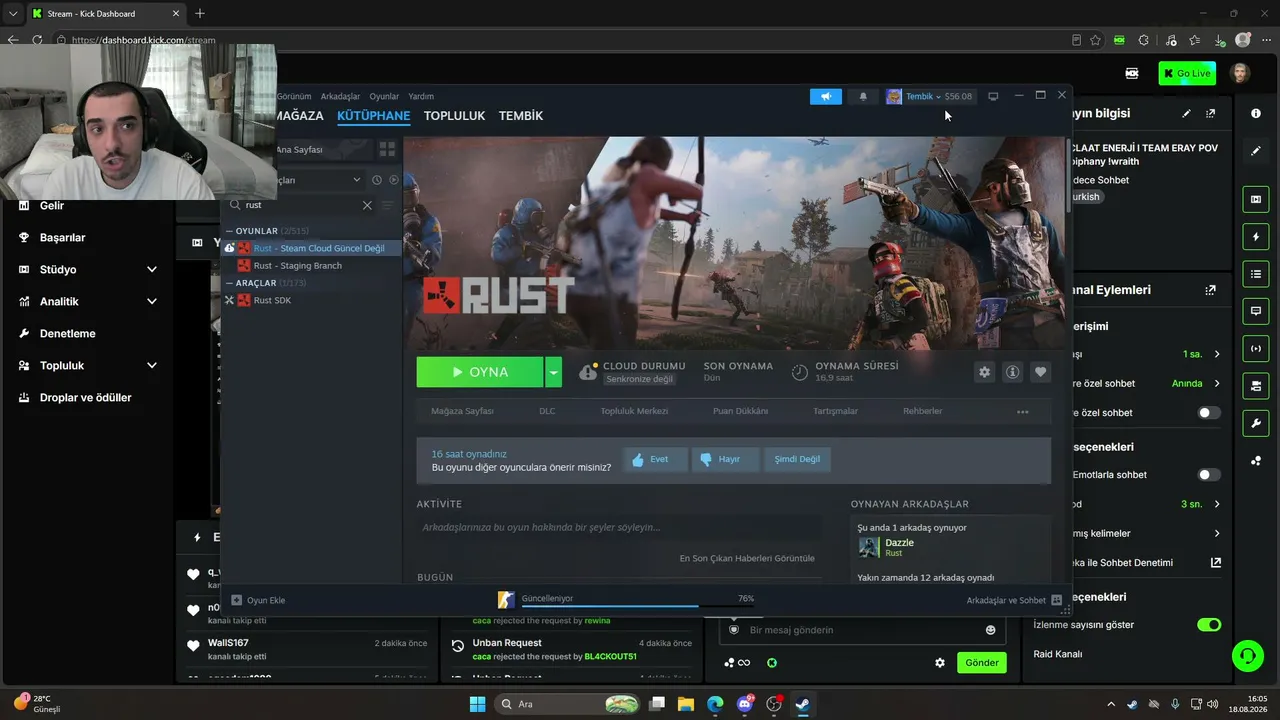
Task: Open banned words settings chevron
Action: [x=1217, y=533]
